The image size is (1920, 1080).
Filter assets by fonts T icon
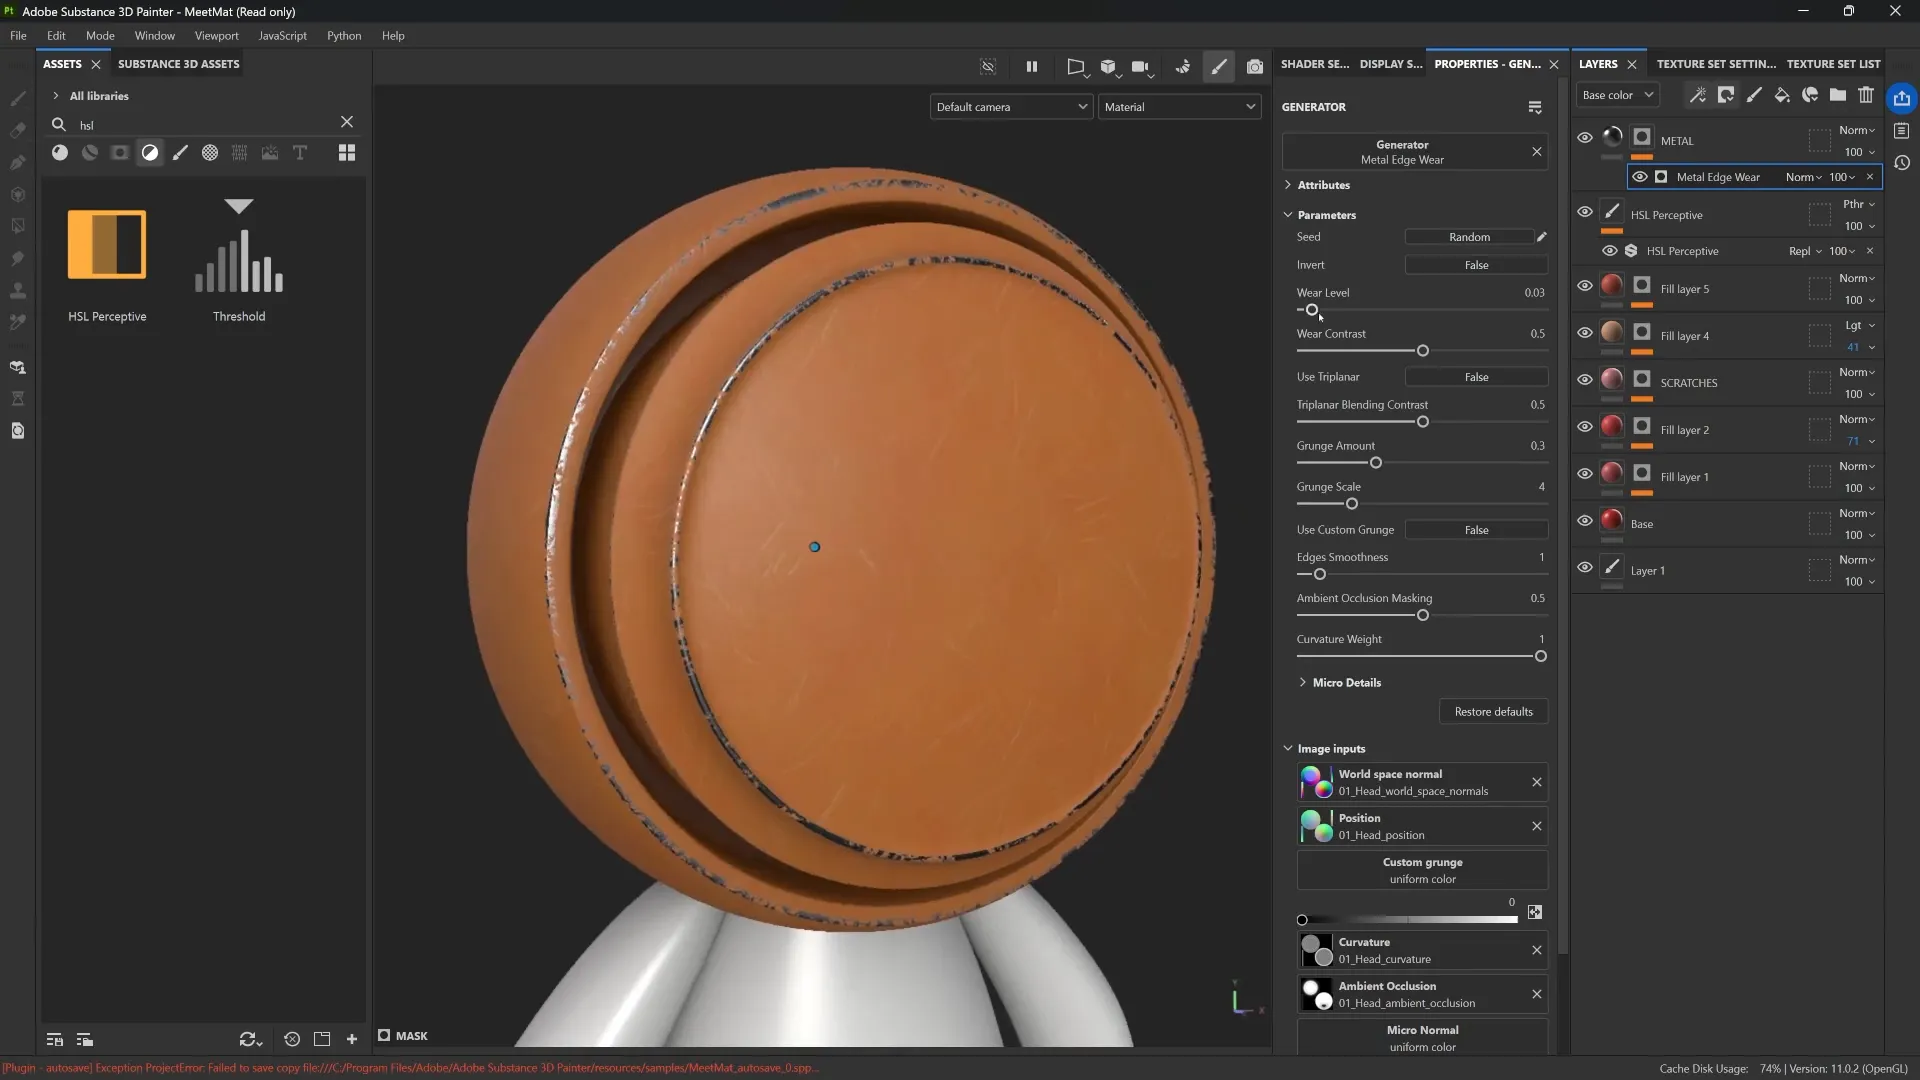[300, 153]
